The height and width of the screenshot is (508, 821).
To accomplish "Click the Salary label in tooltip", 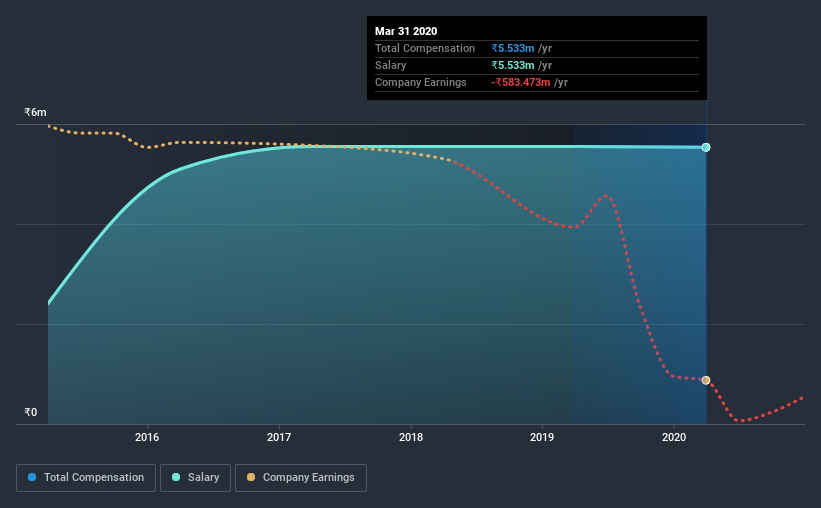I will 391,65.
